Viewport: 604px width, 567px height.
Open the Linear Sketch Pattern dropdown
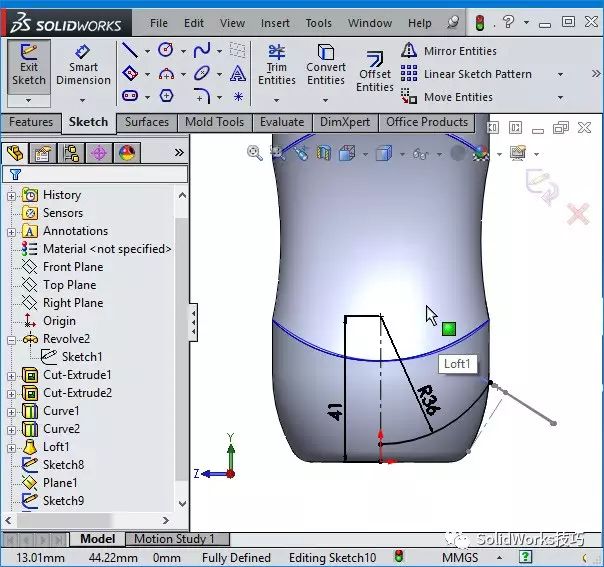[560, 74]
